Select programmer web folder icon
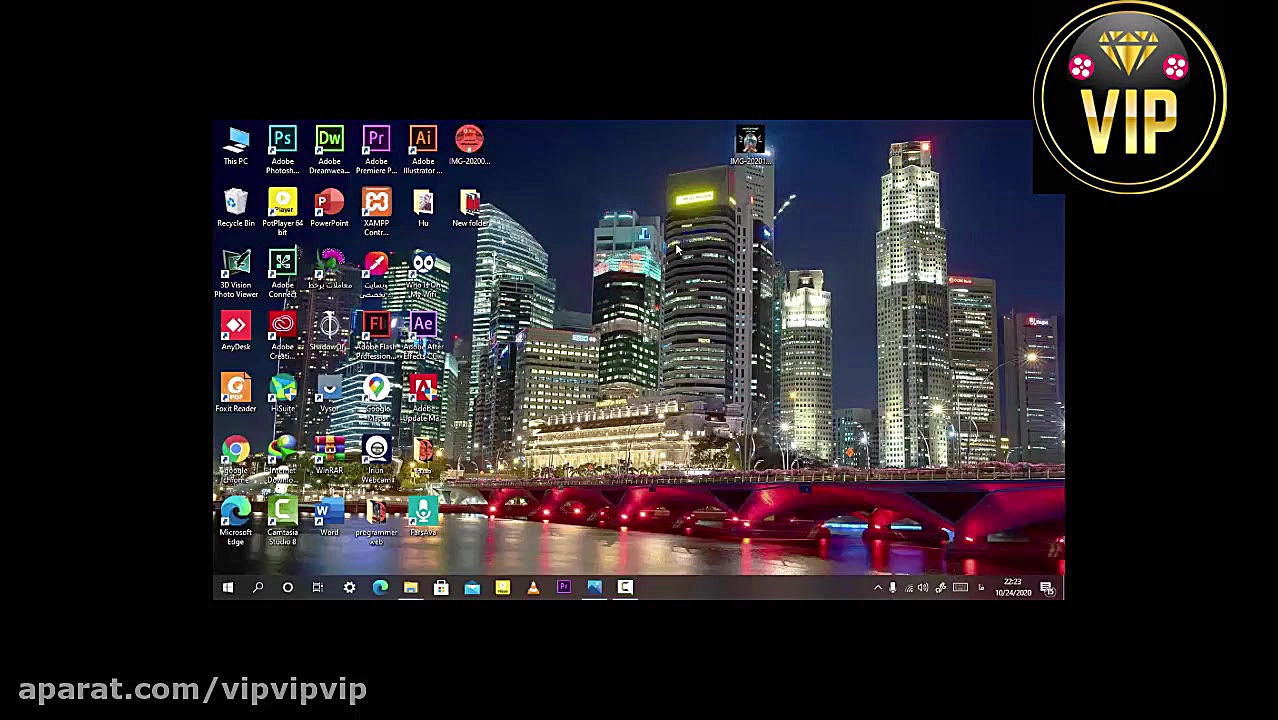This screenshot has width=1278, height=720. (376, 521)
